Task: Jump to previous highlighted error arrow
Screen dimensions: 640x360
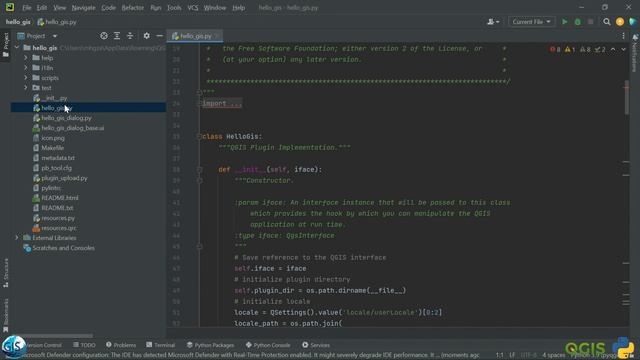Action: click(613, 49)
